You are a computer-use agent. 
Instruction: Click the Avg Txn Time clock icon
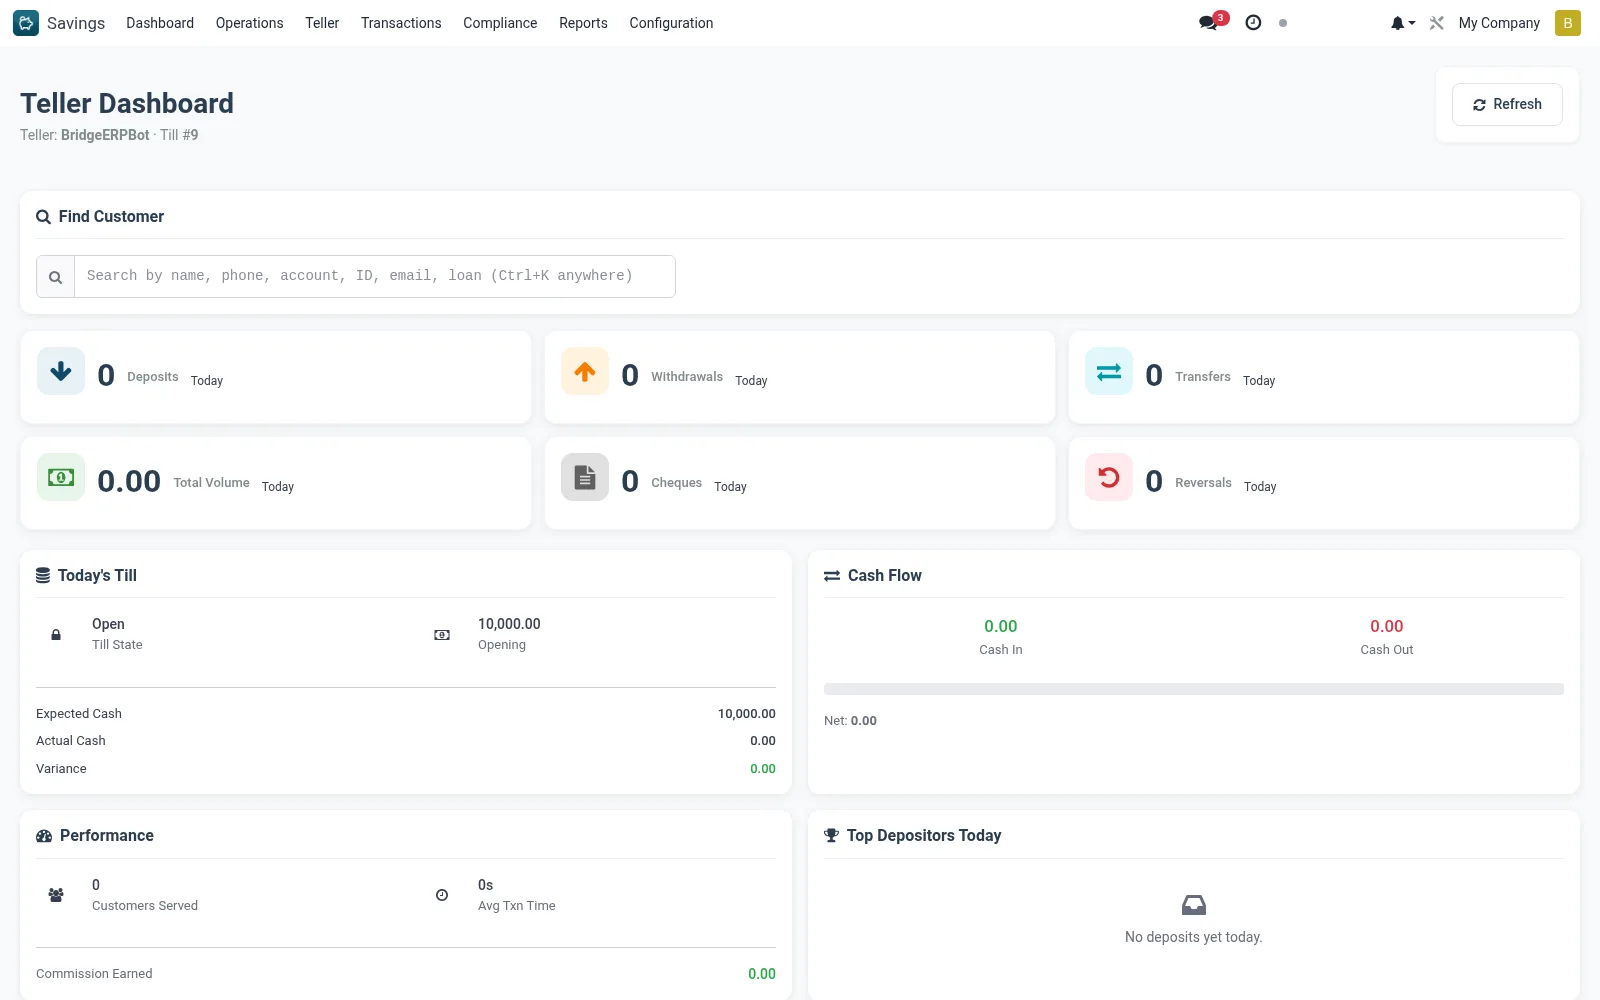(442, 895)
